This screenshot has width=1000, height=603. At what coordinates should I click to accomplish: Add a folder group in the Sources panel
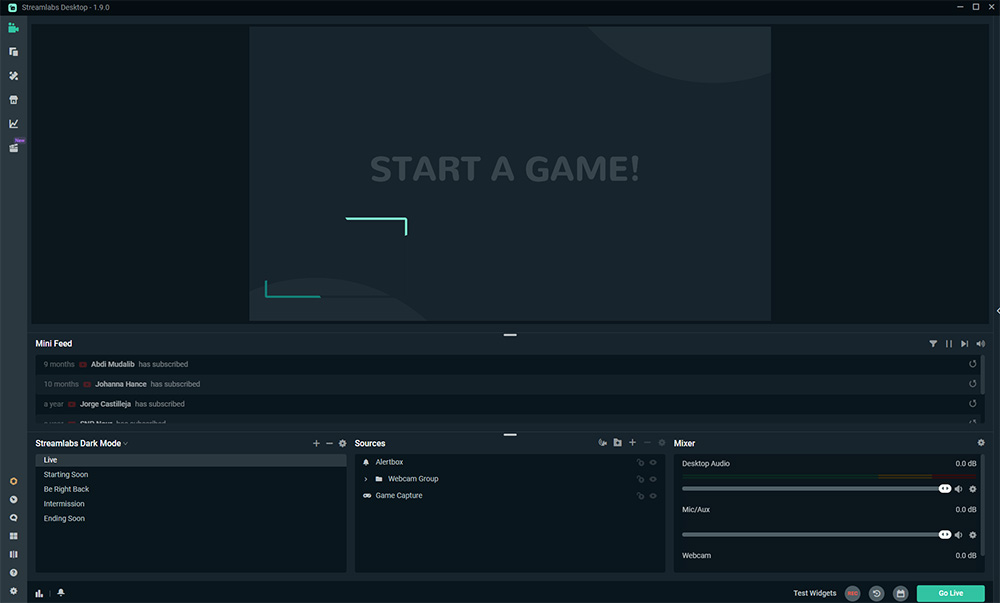[617, 442]
